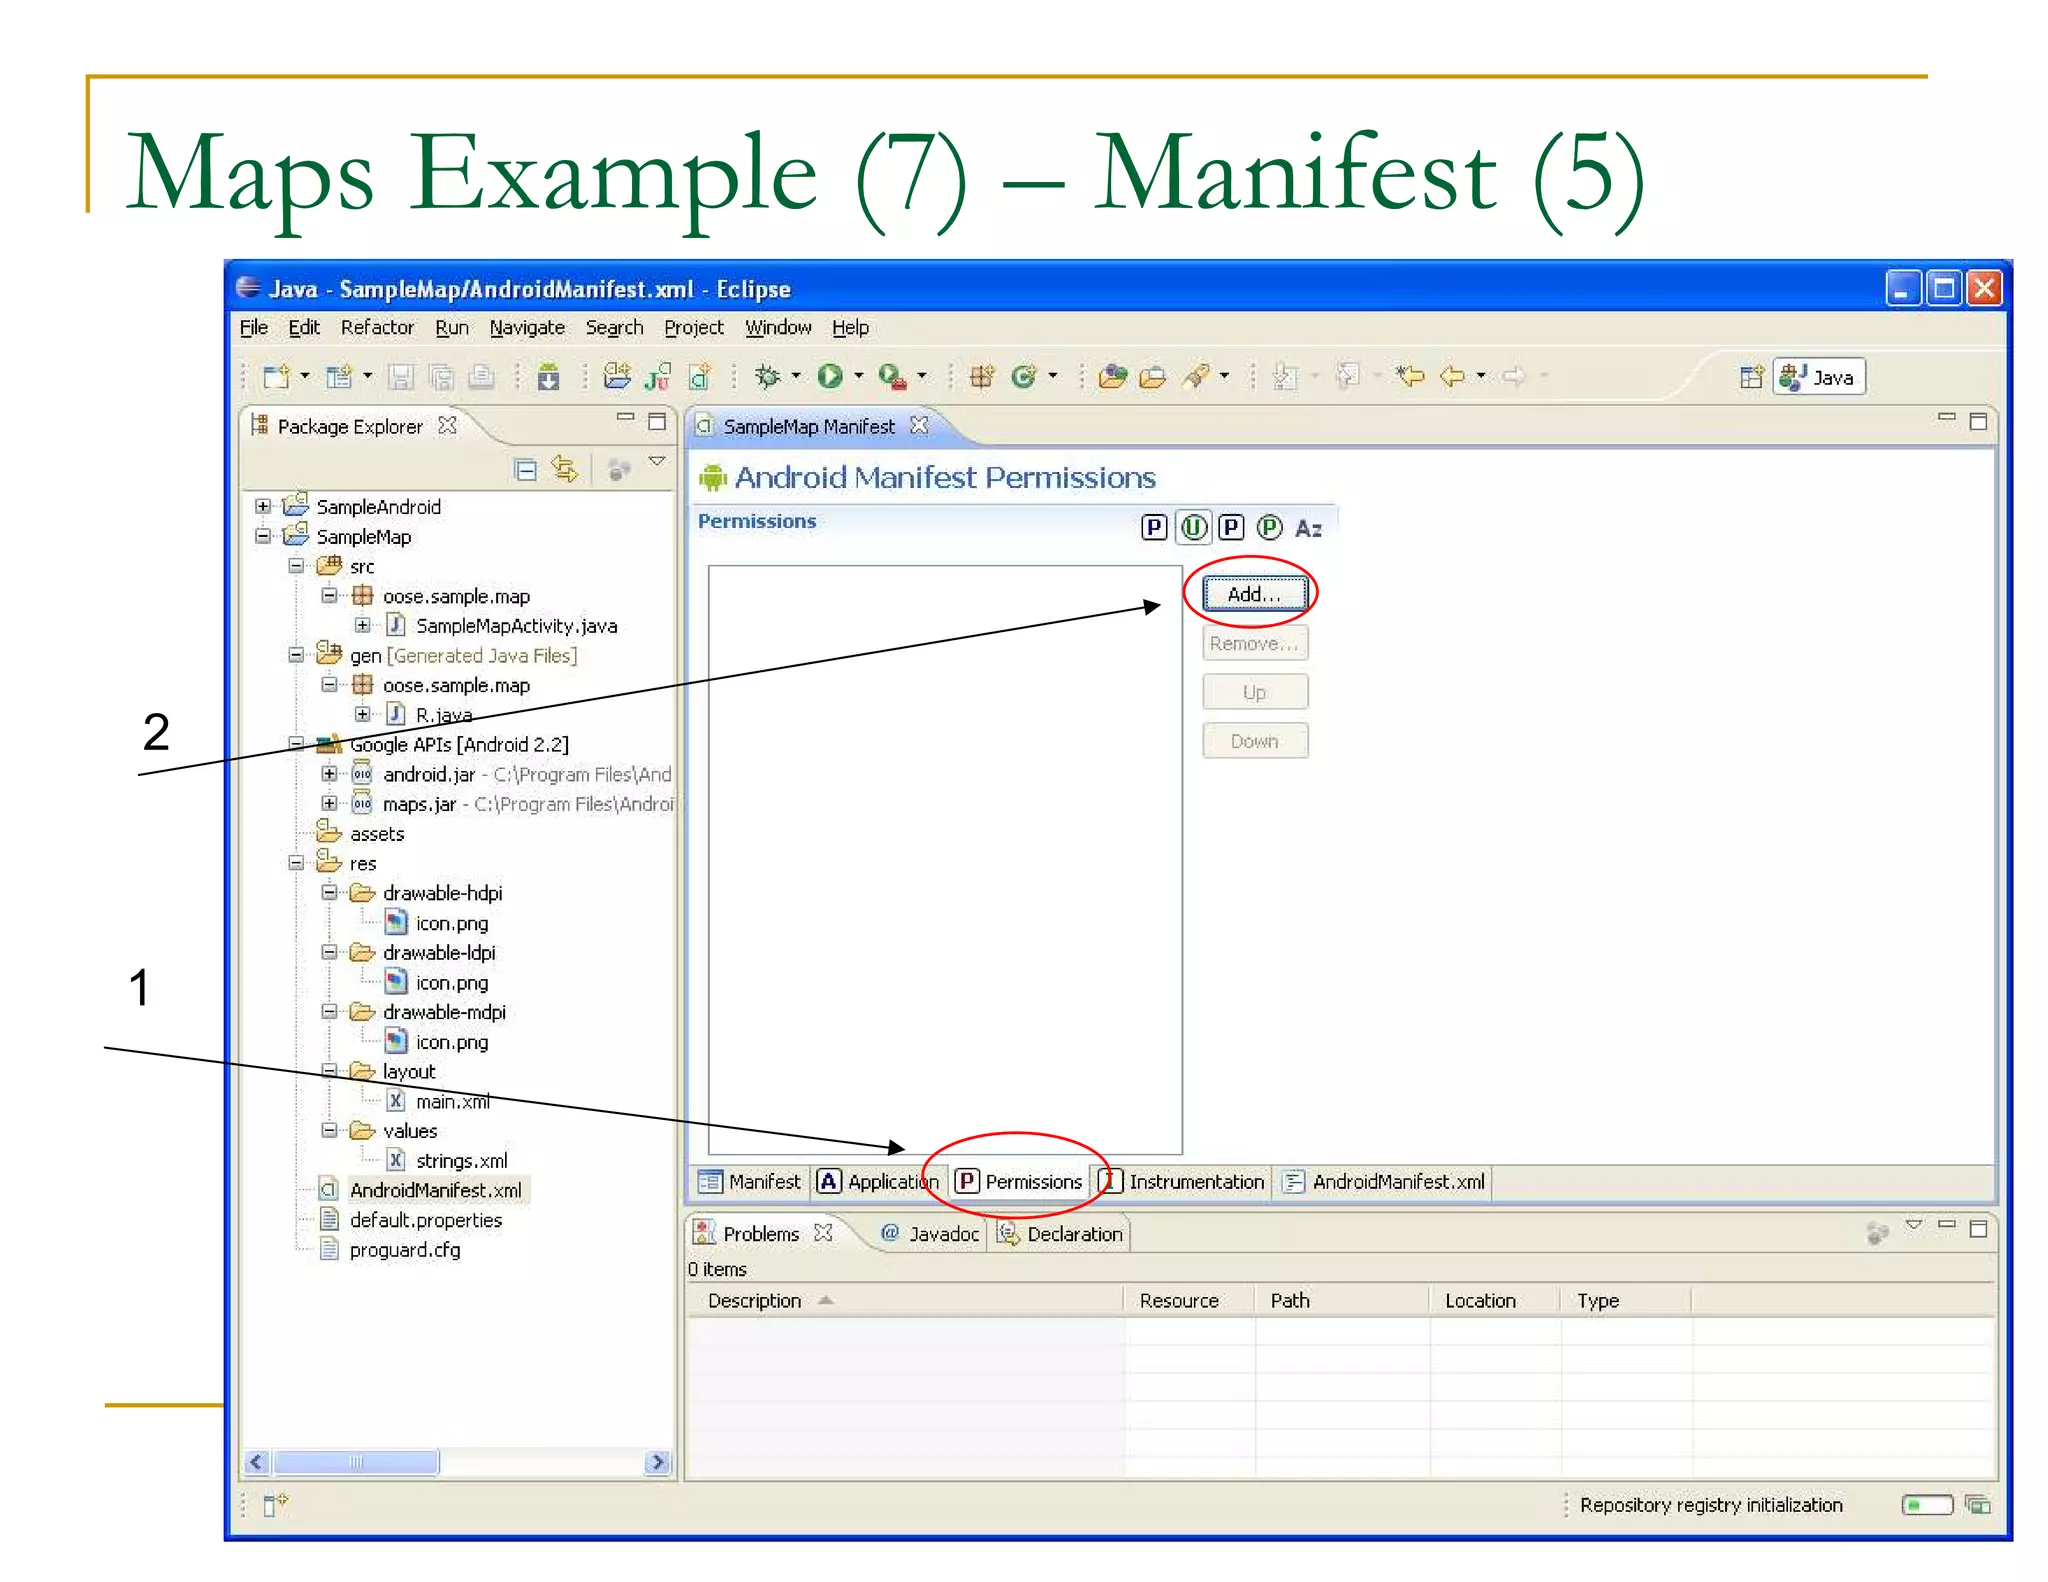Expand the maps.jar node
The image size is (2048, 1582).
click(x=329, y=803)
